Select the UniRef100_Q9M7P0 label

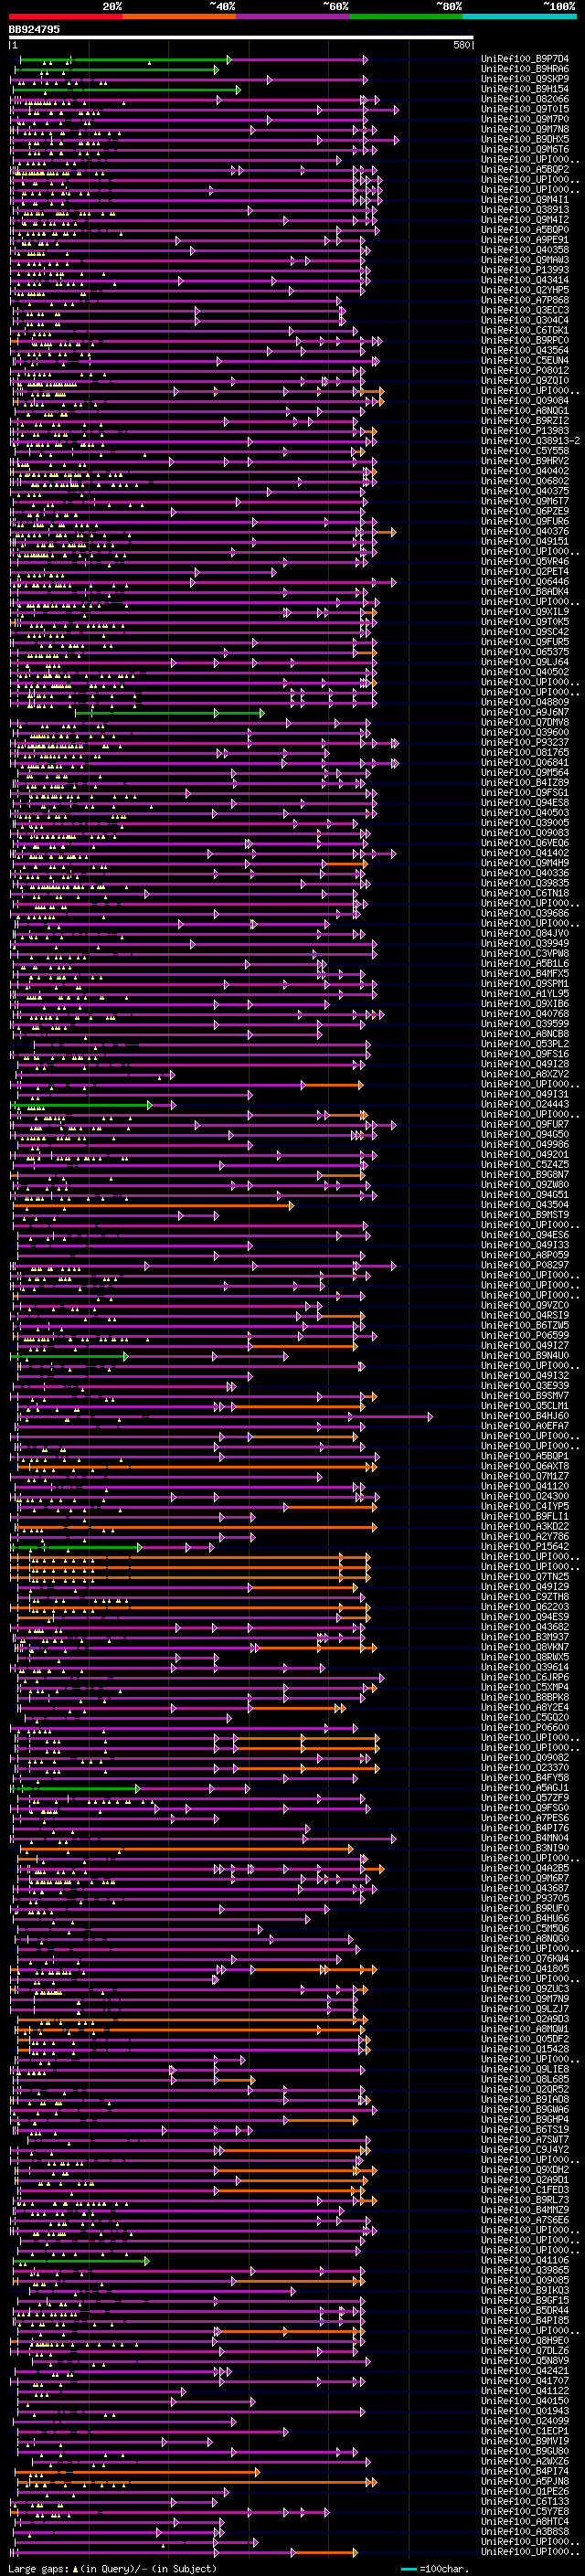(525, 119)
